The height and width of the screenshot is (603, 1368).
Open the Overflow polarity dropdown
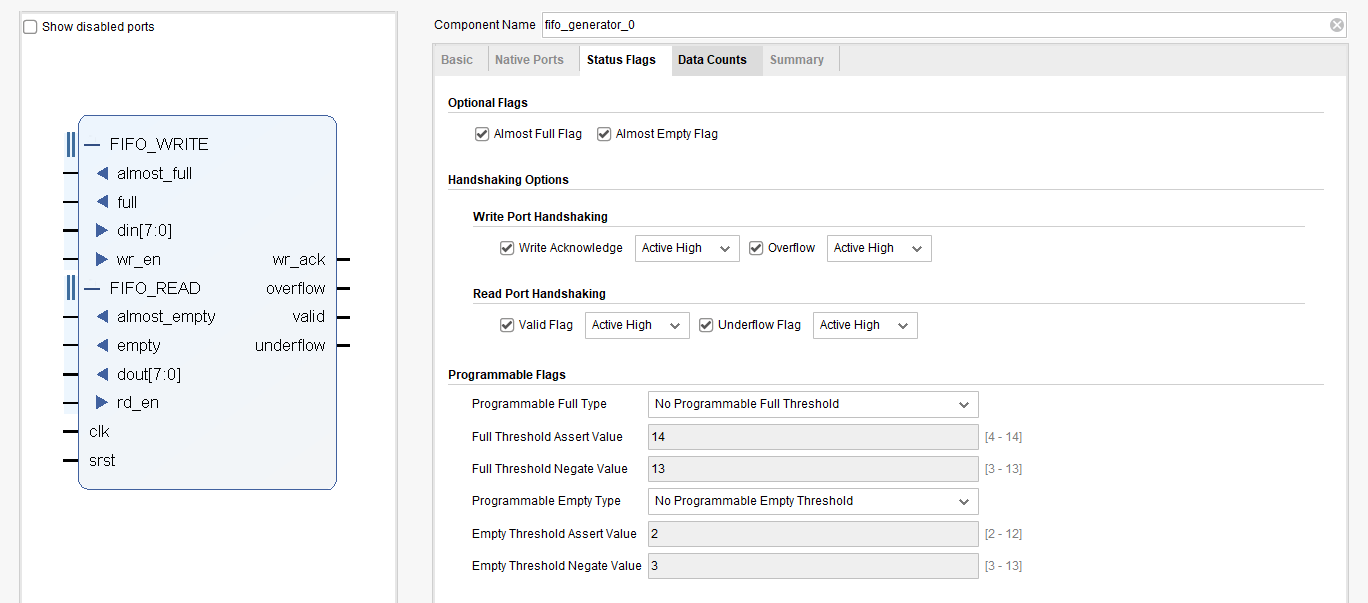(x=878, y=249)
